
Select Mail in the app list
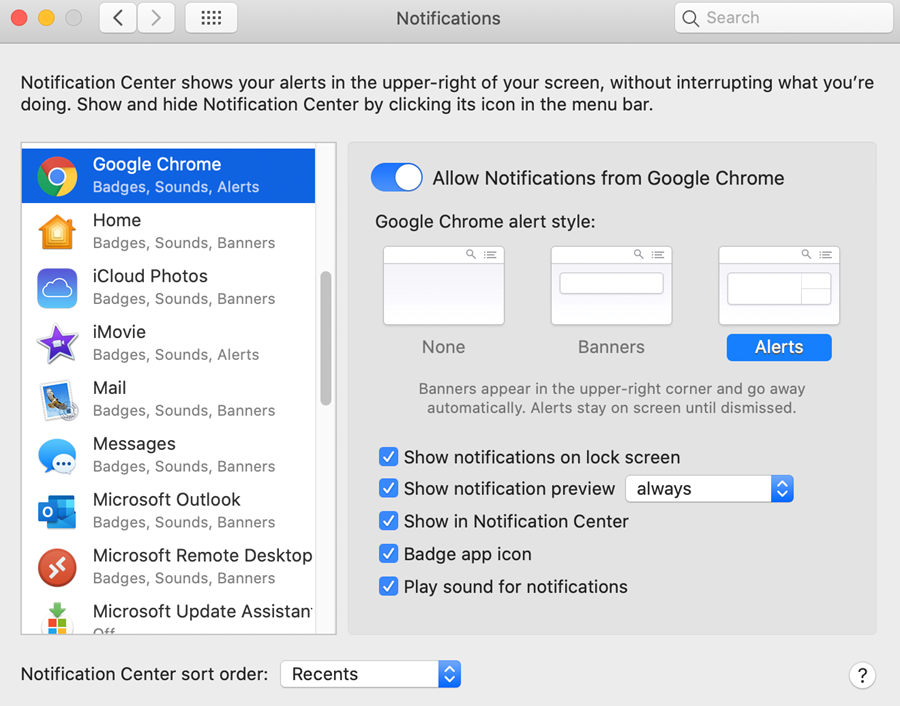click(168, 399)
